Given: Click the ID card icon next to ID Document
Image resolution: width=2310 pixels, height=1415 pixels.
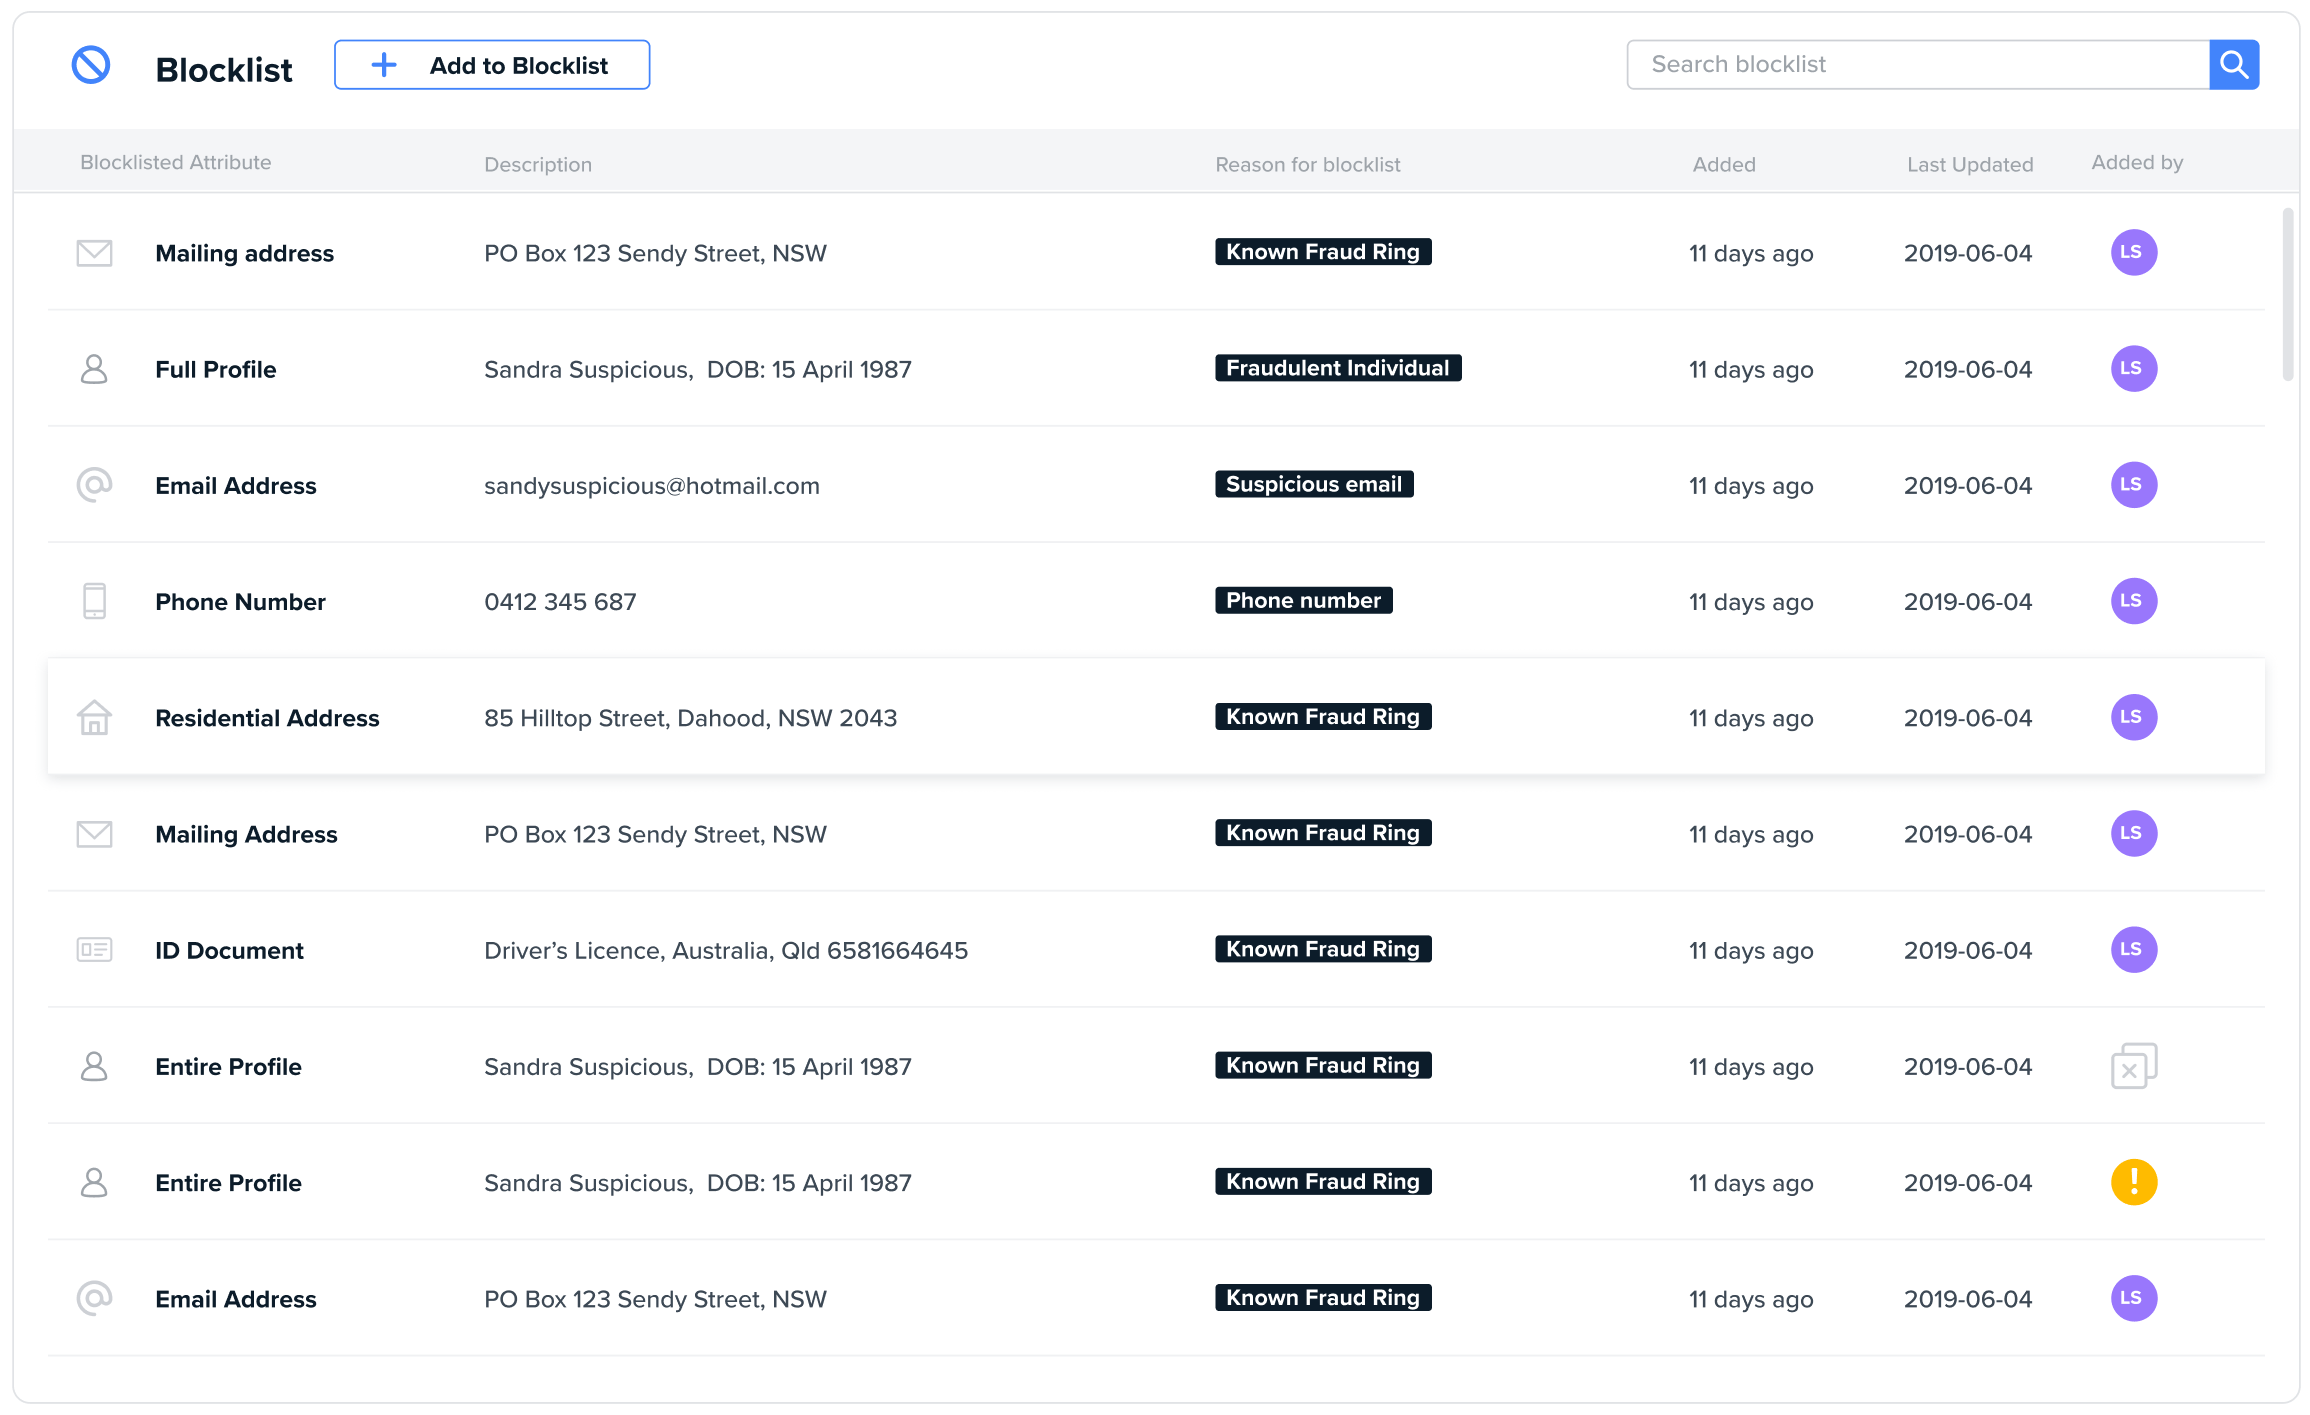Looking at the screenshot, I should click(x=95, y=949).
